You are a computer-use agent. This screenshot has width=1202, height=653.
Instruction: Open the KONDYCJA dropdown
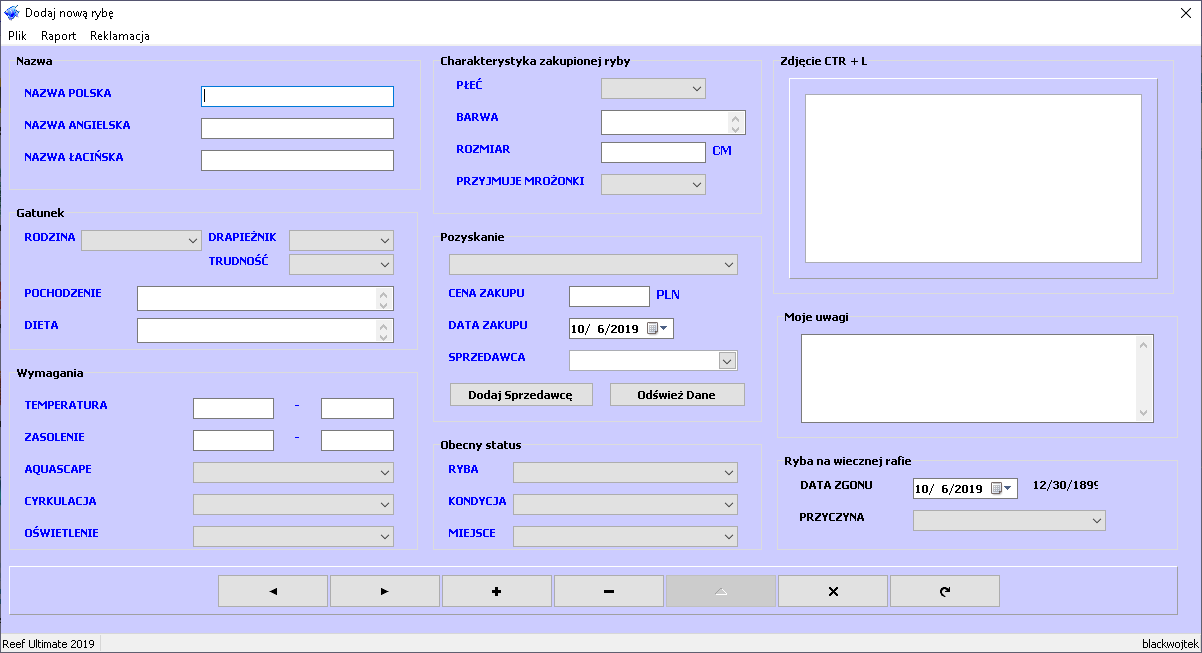(x=727, y=504)
